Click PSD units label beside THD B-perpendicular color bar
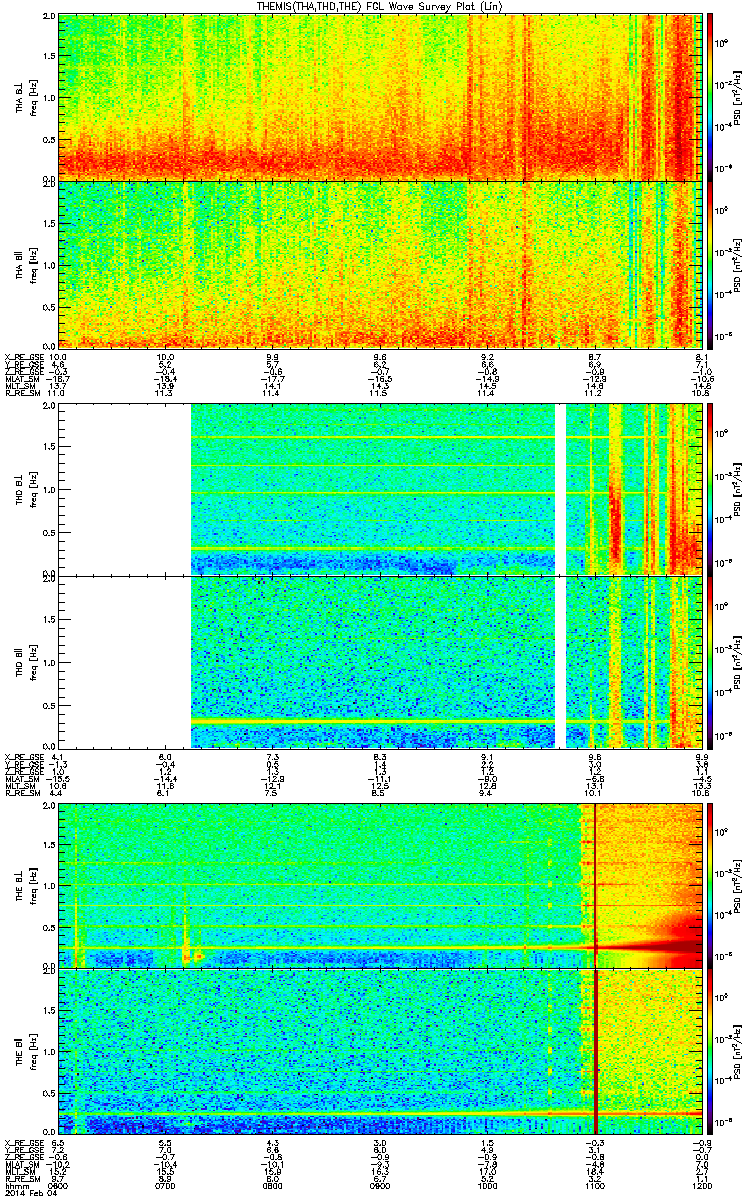The height and width of the screenshot is (1200, 750). [738, 488]
